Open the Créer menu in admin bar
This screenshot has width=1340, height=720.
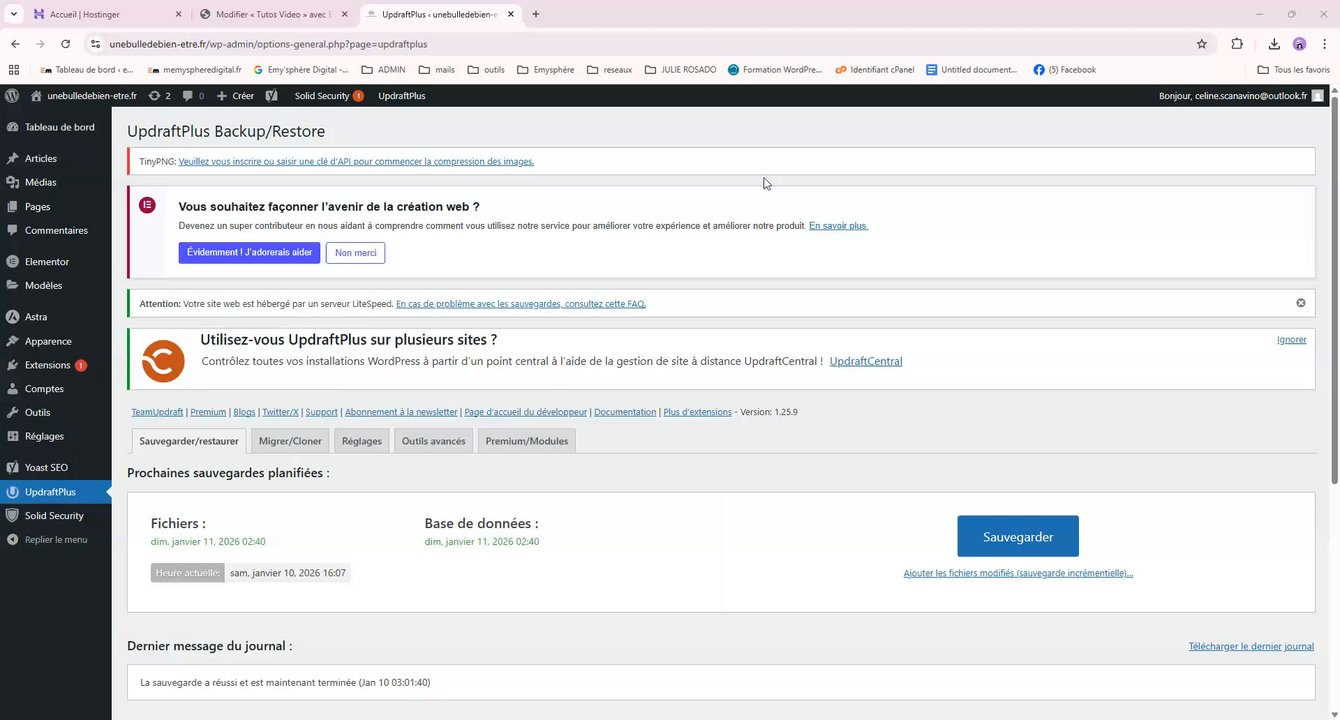(235, 96)
